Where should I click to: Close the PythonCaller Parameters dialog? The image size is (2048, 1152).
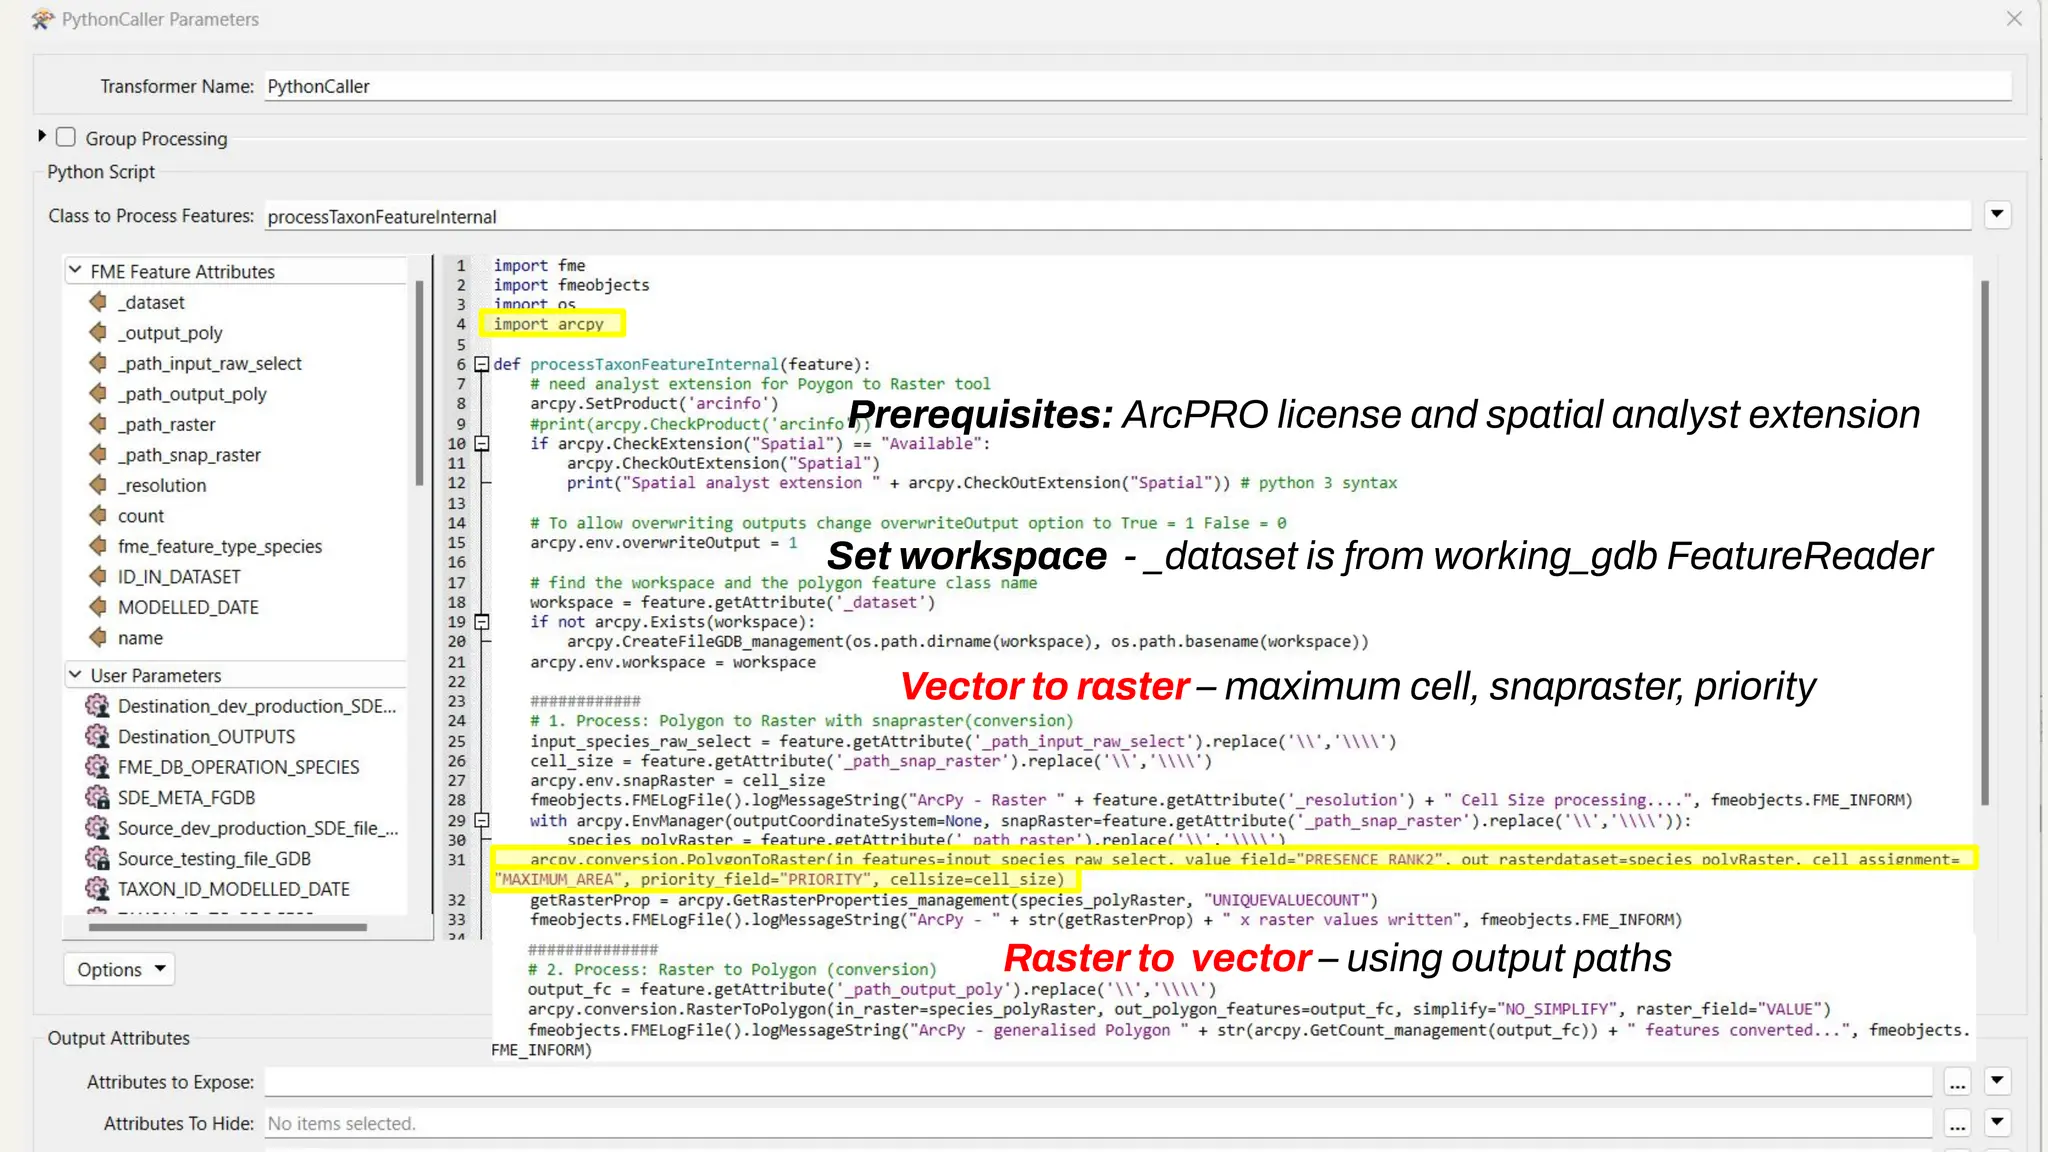(2014, 19)
